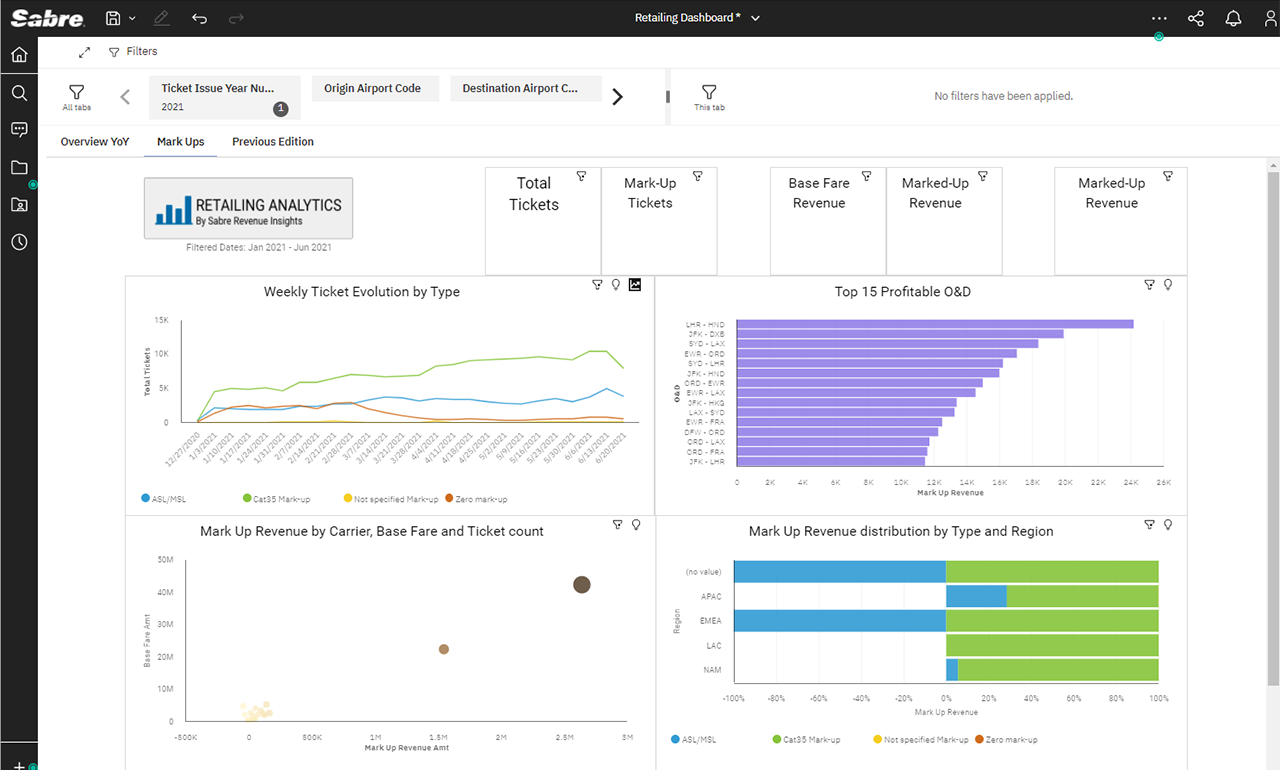Open the Home icon in left sidebar
Viewport: 1280px width, 770px height.
tap(19, 55)
